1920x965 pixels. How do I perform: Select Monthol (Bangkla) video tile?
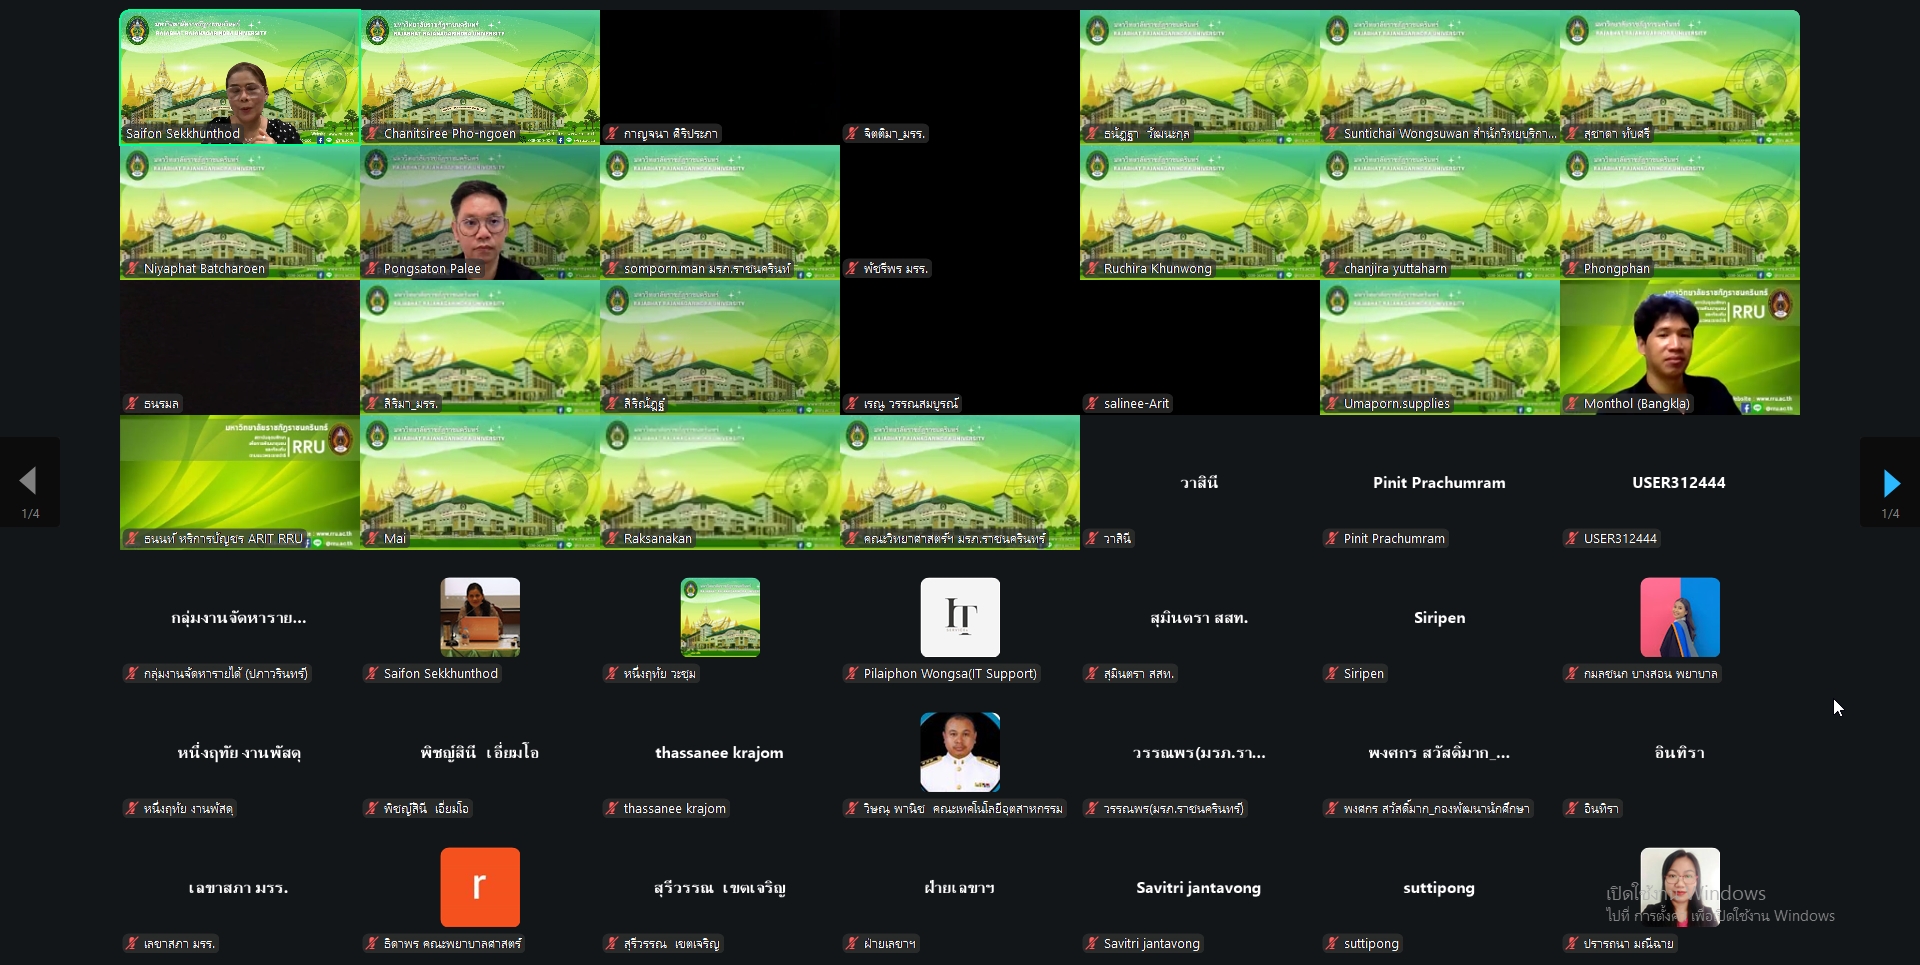(1680, 347)
